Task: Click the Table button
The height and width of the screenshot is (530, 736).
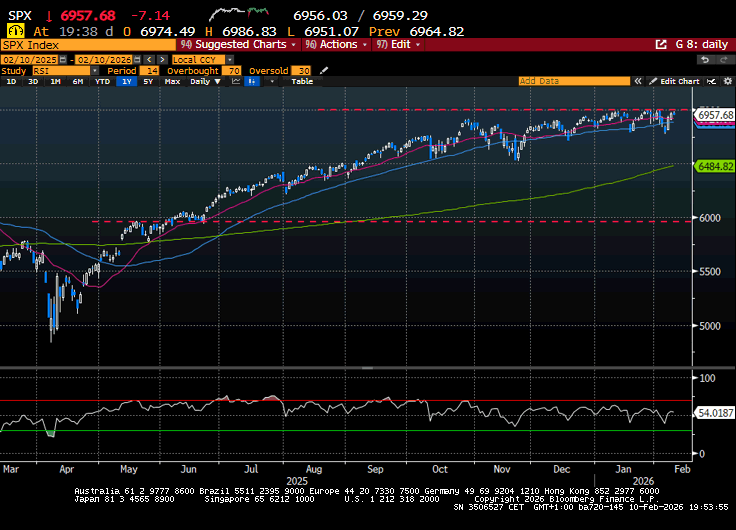Action: [301, 81]
